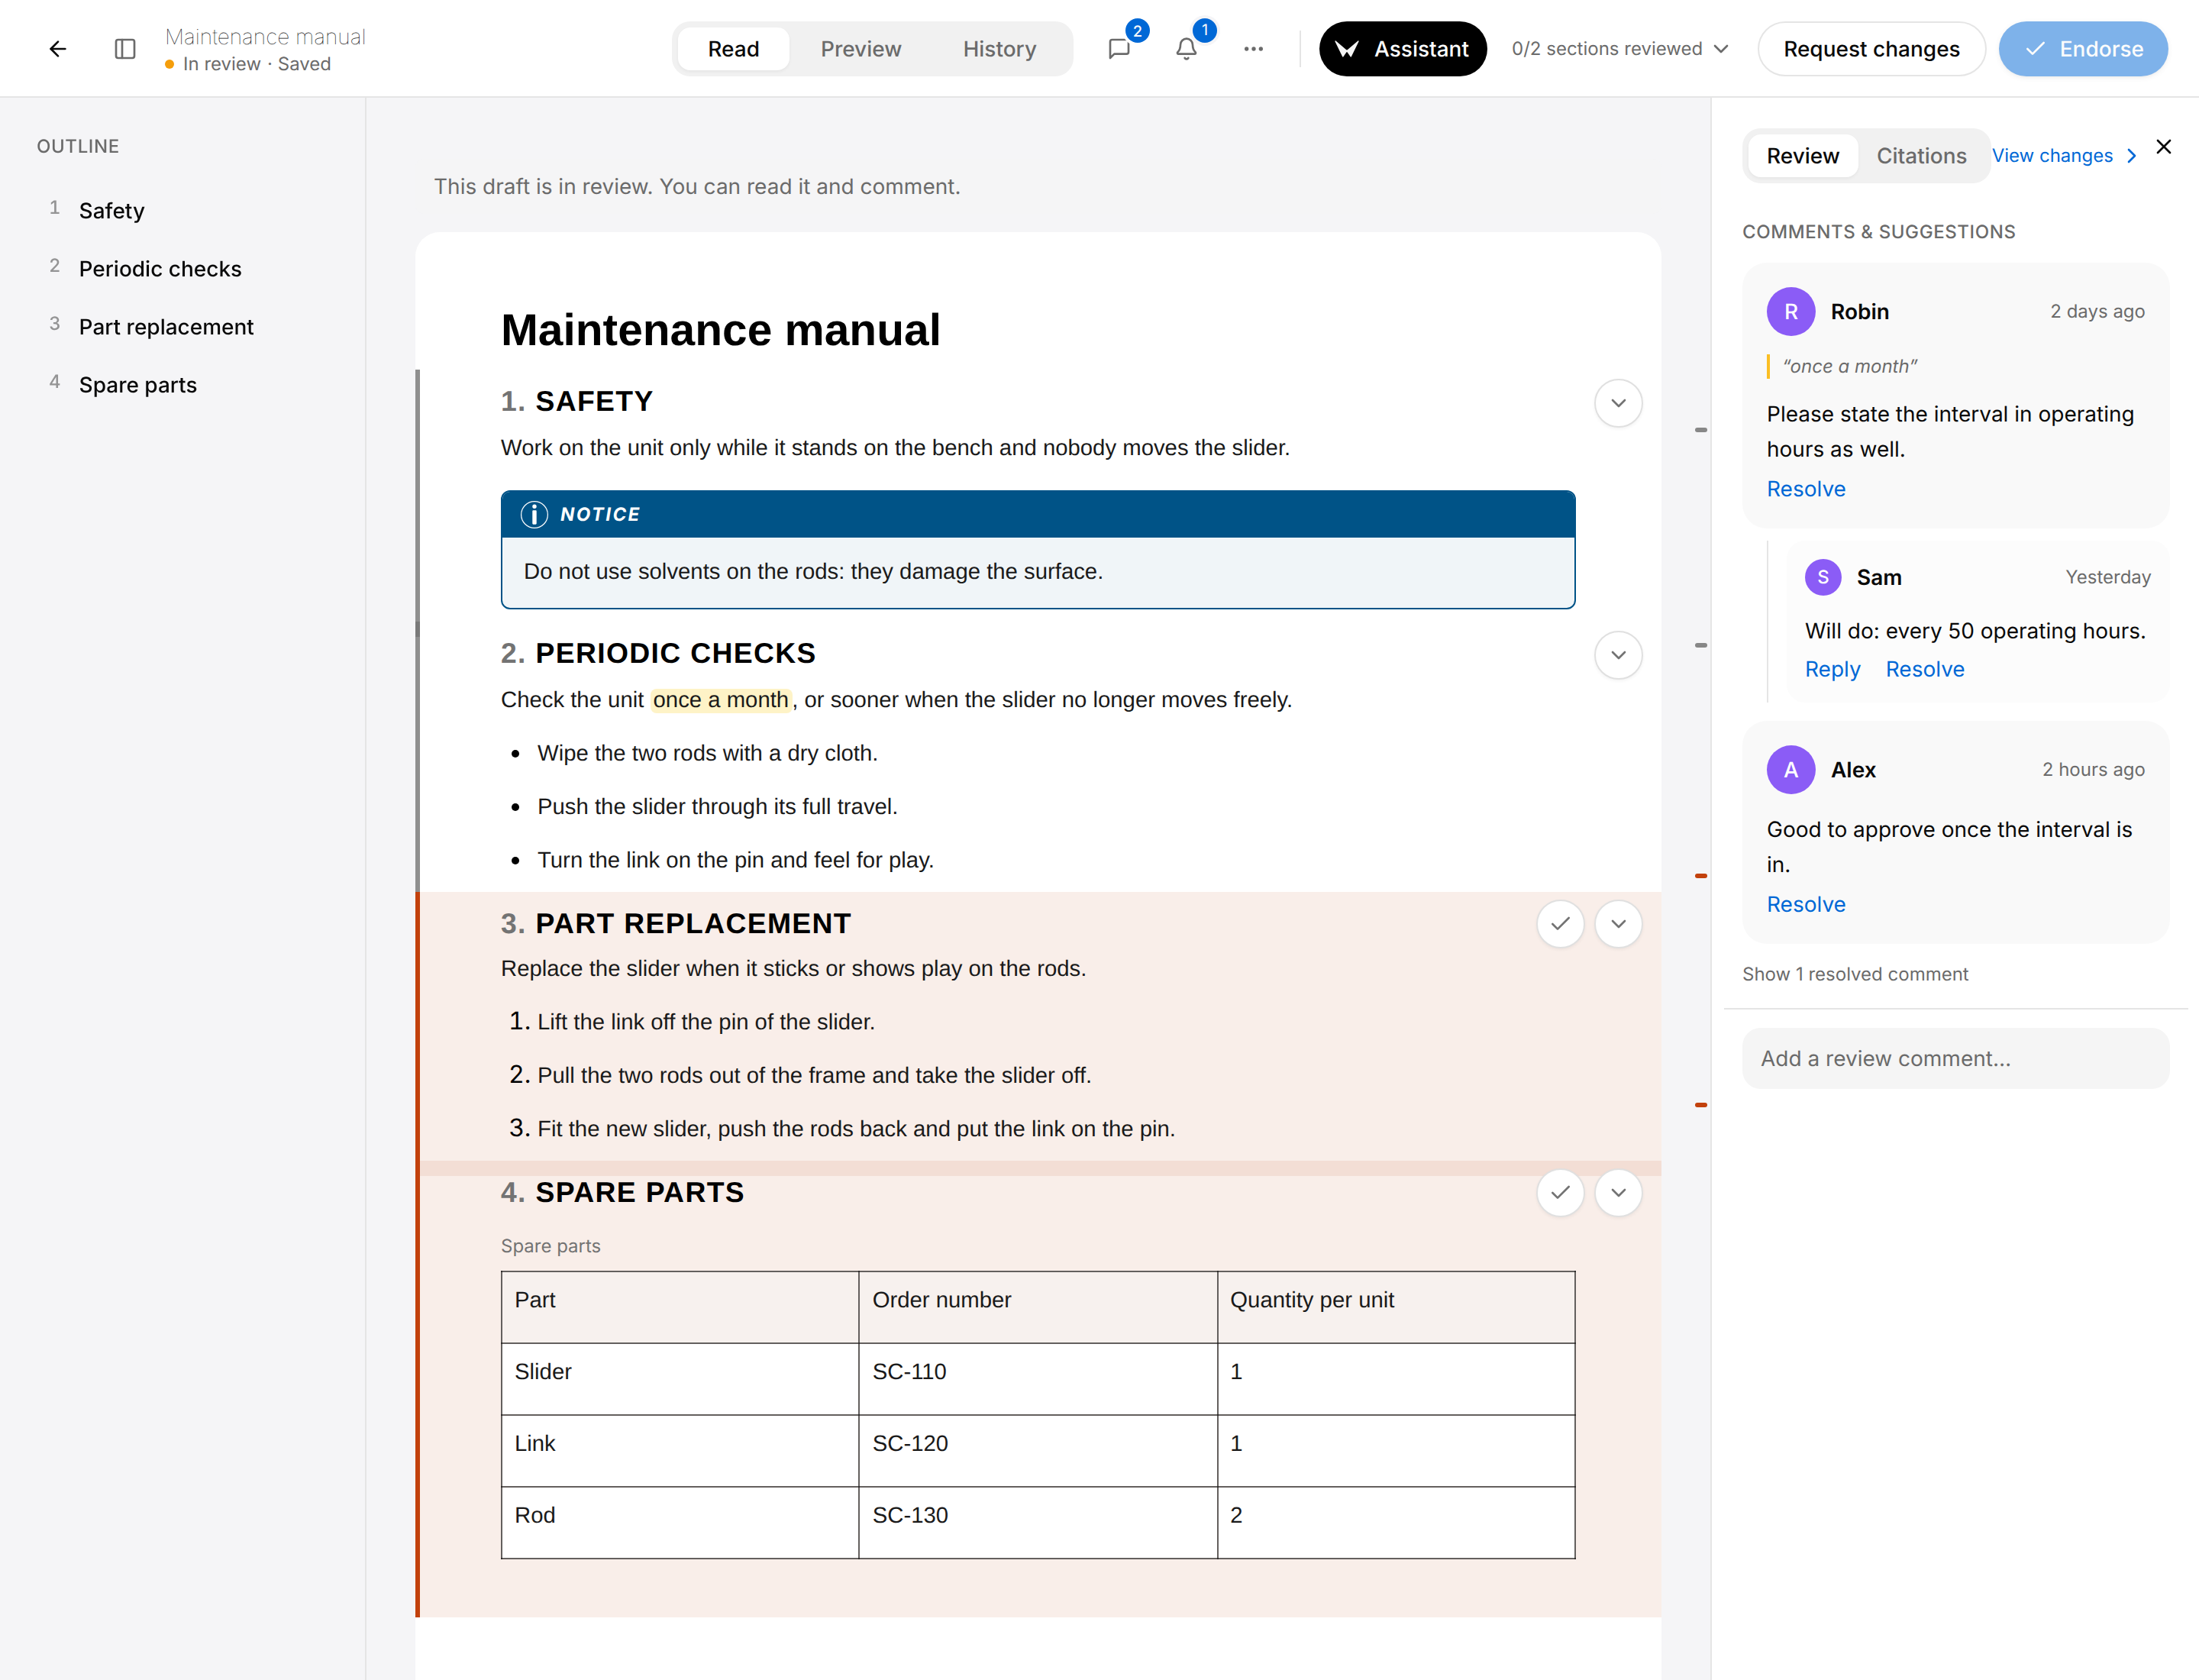Resolve Sam's reply
Image resolution: width=2199 pixels, height=1680 pixels.
1924,669
